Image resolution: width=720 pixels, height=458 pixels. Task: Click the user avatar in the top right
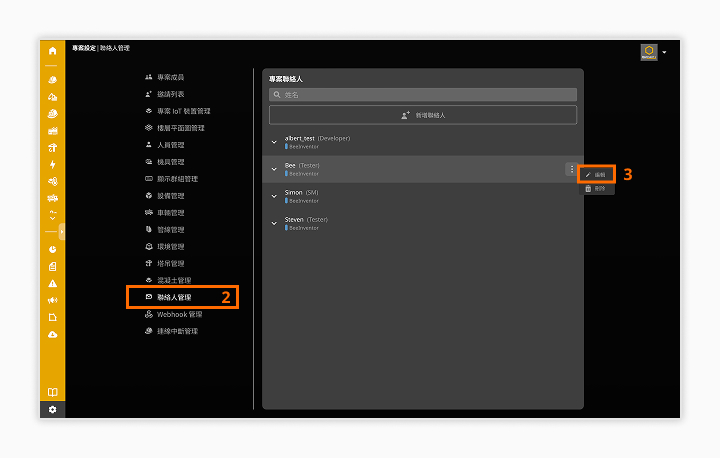649,52
